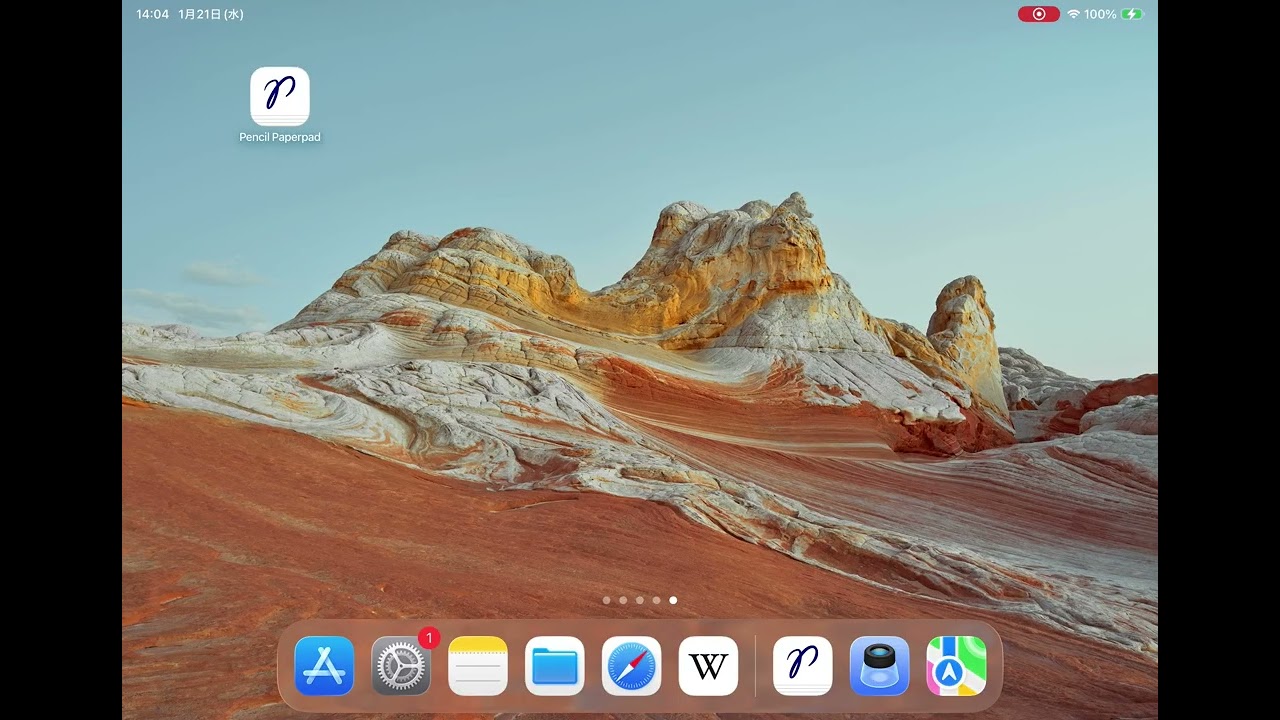Launch the Maps app from the dock

click(957, 666)
